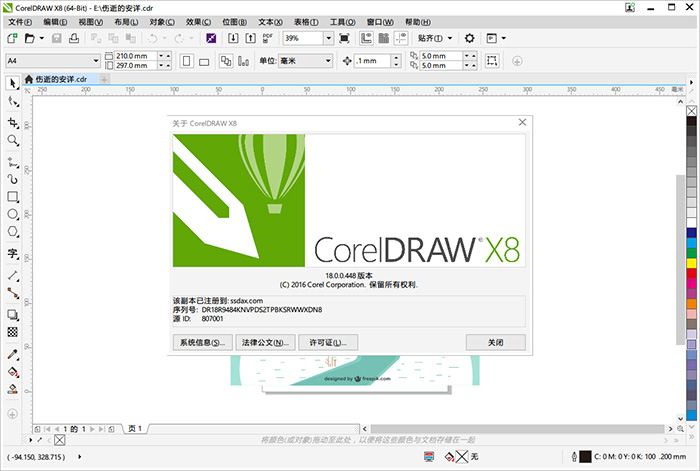Viewport: 700px width, 471px height.
Task: Select the Ellipse tool
Action: [x=12, y=214]
